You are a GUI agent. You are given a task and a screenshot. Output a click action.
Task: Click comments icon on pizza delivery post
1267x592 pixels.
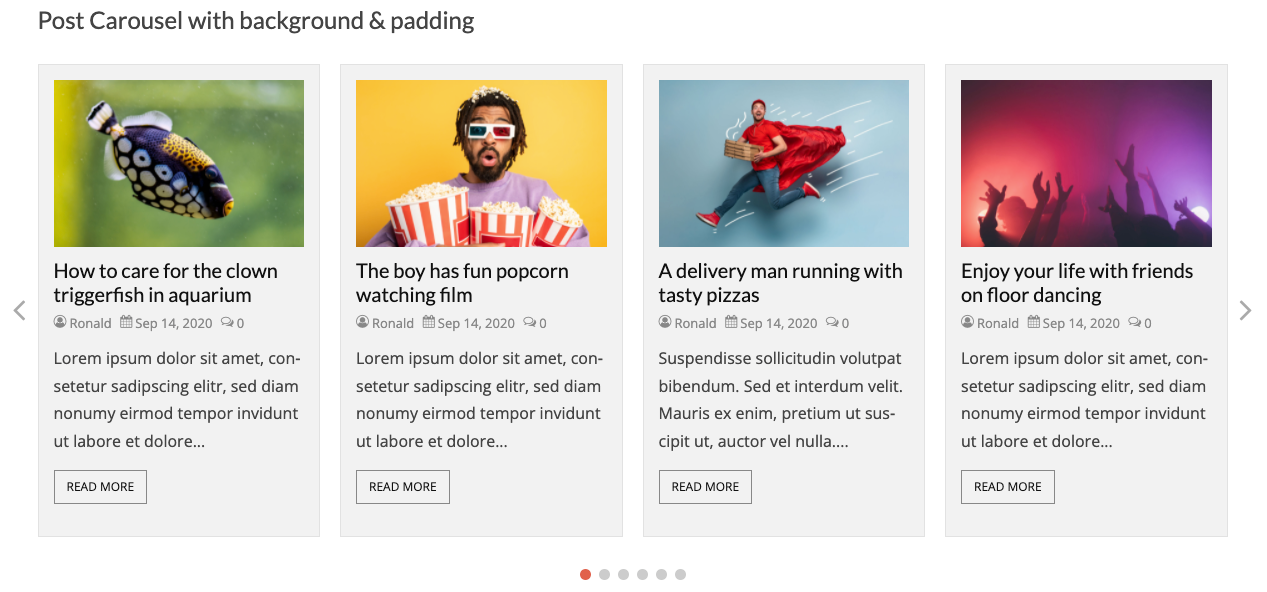832,322
